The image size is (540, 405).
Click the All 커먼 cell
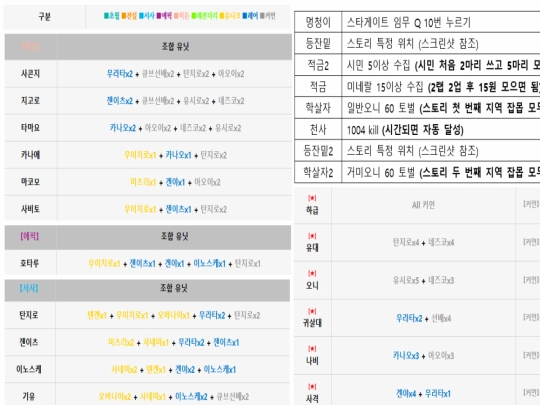point(423,205)
